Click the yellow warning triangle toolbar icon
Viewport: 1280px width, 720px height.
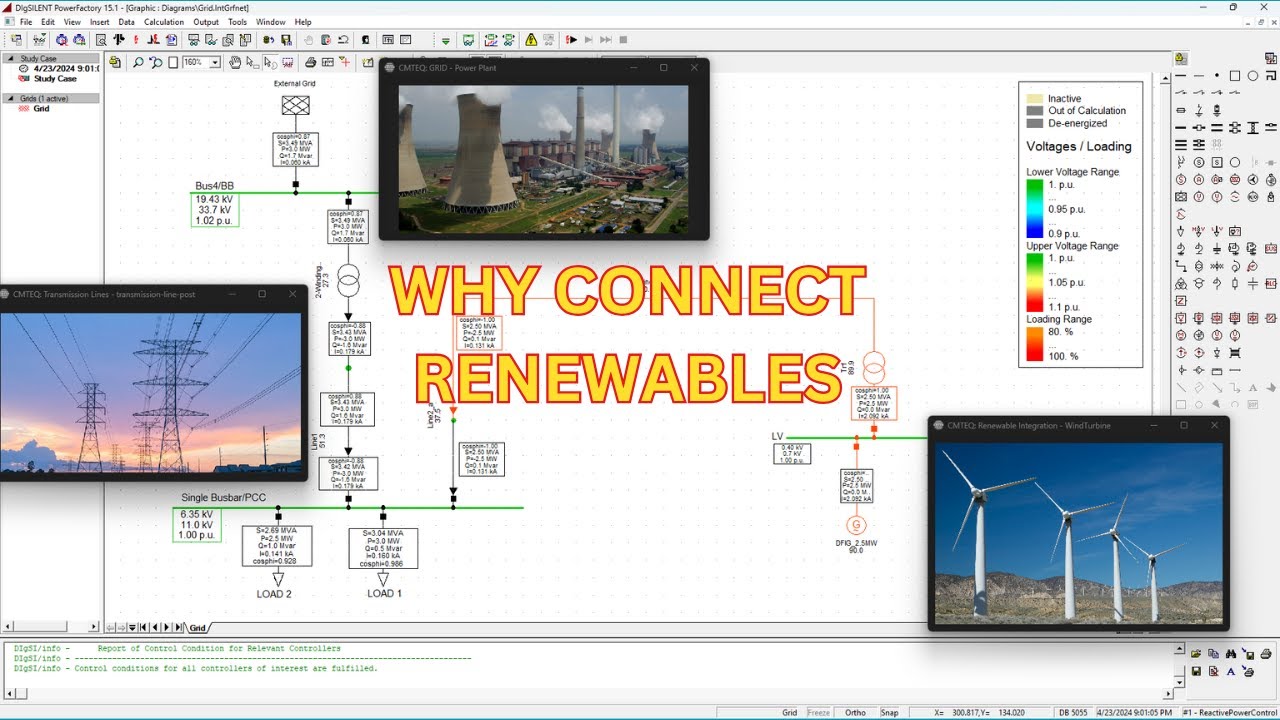tap(531, 39)
